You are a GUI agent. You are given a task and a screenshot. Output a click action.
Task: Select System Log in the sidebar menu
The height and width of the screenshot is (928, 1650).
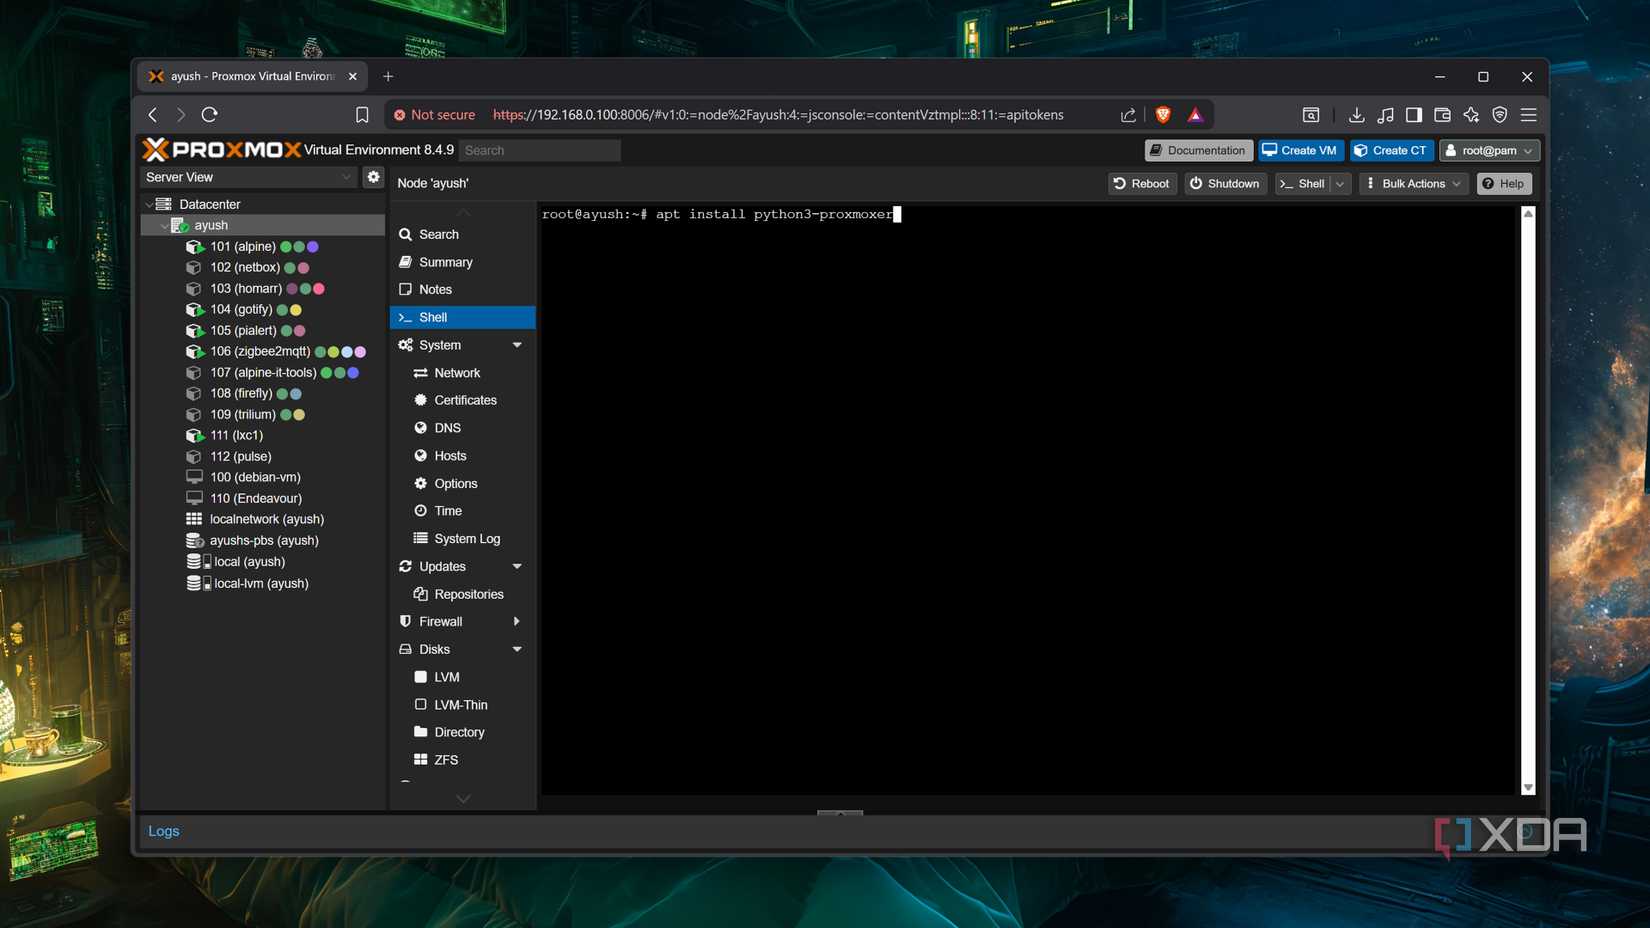click(x=466, y=538)
